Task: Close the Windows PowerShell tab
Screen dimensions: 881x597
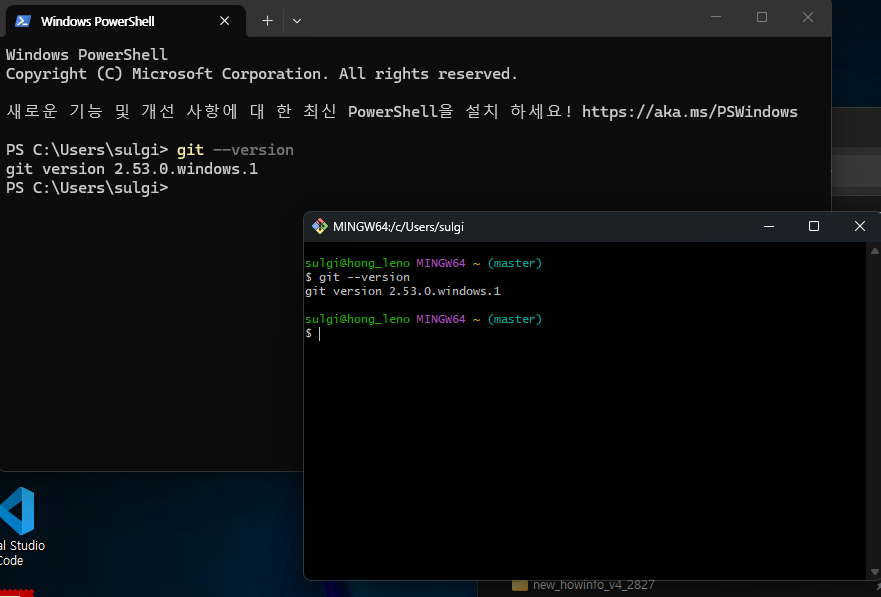Action: pos(225,21)
